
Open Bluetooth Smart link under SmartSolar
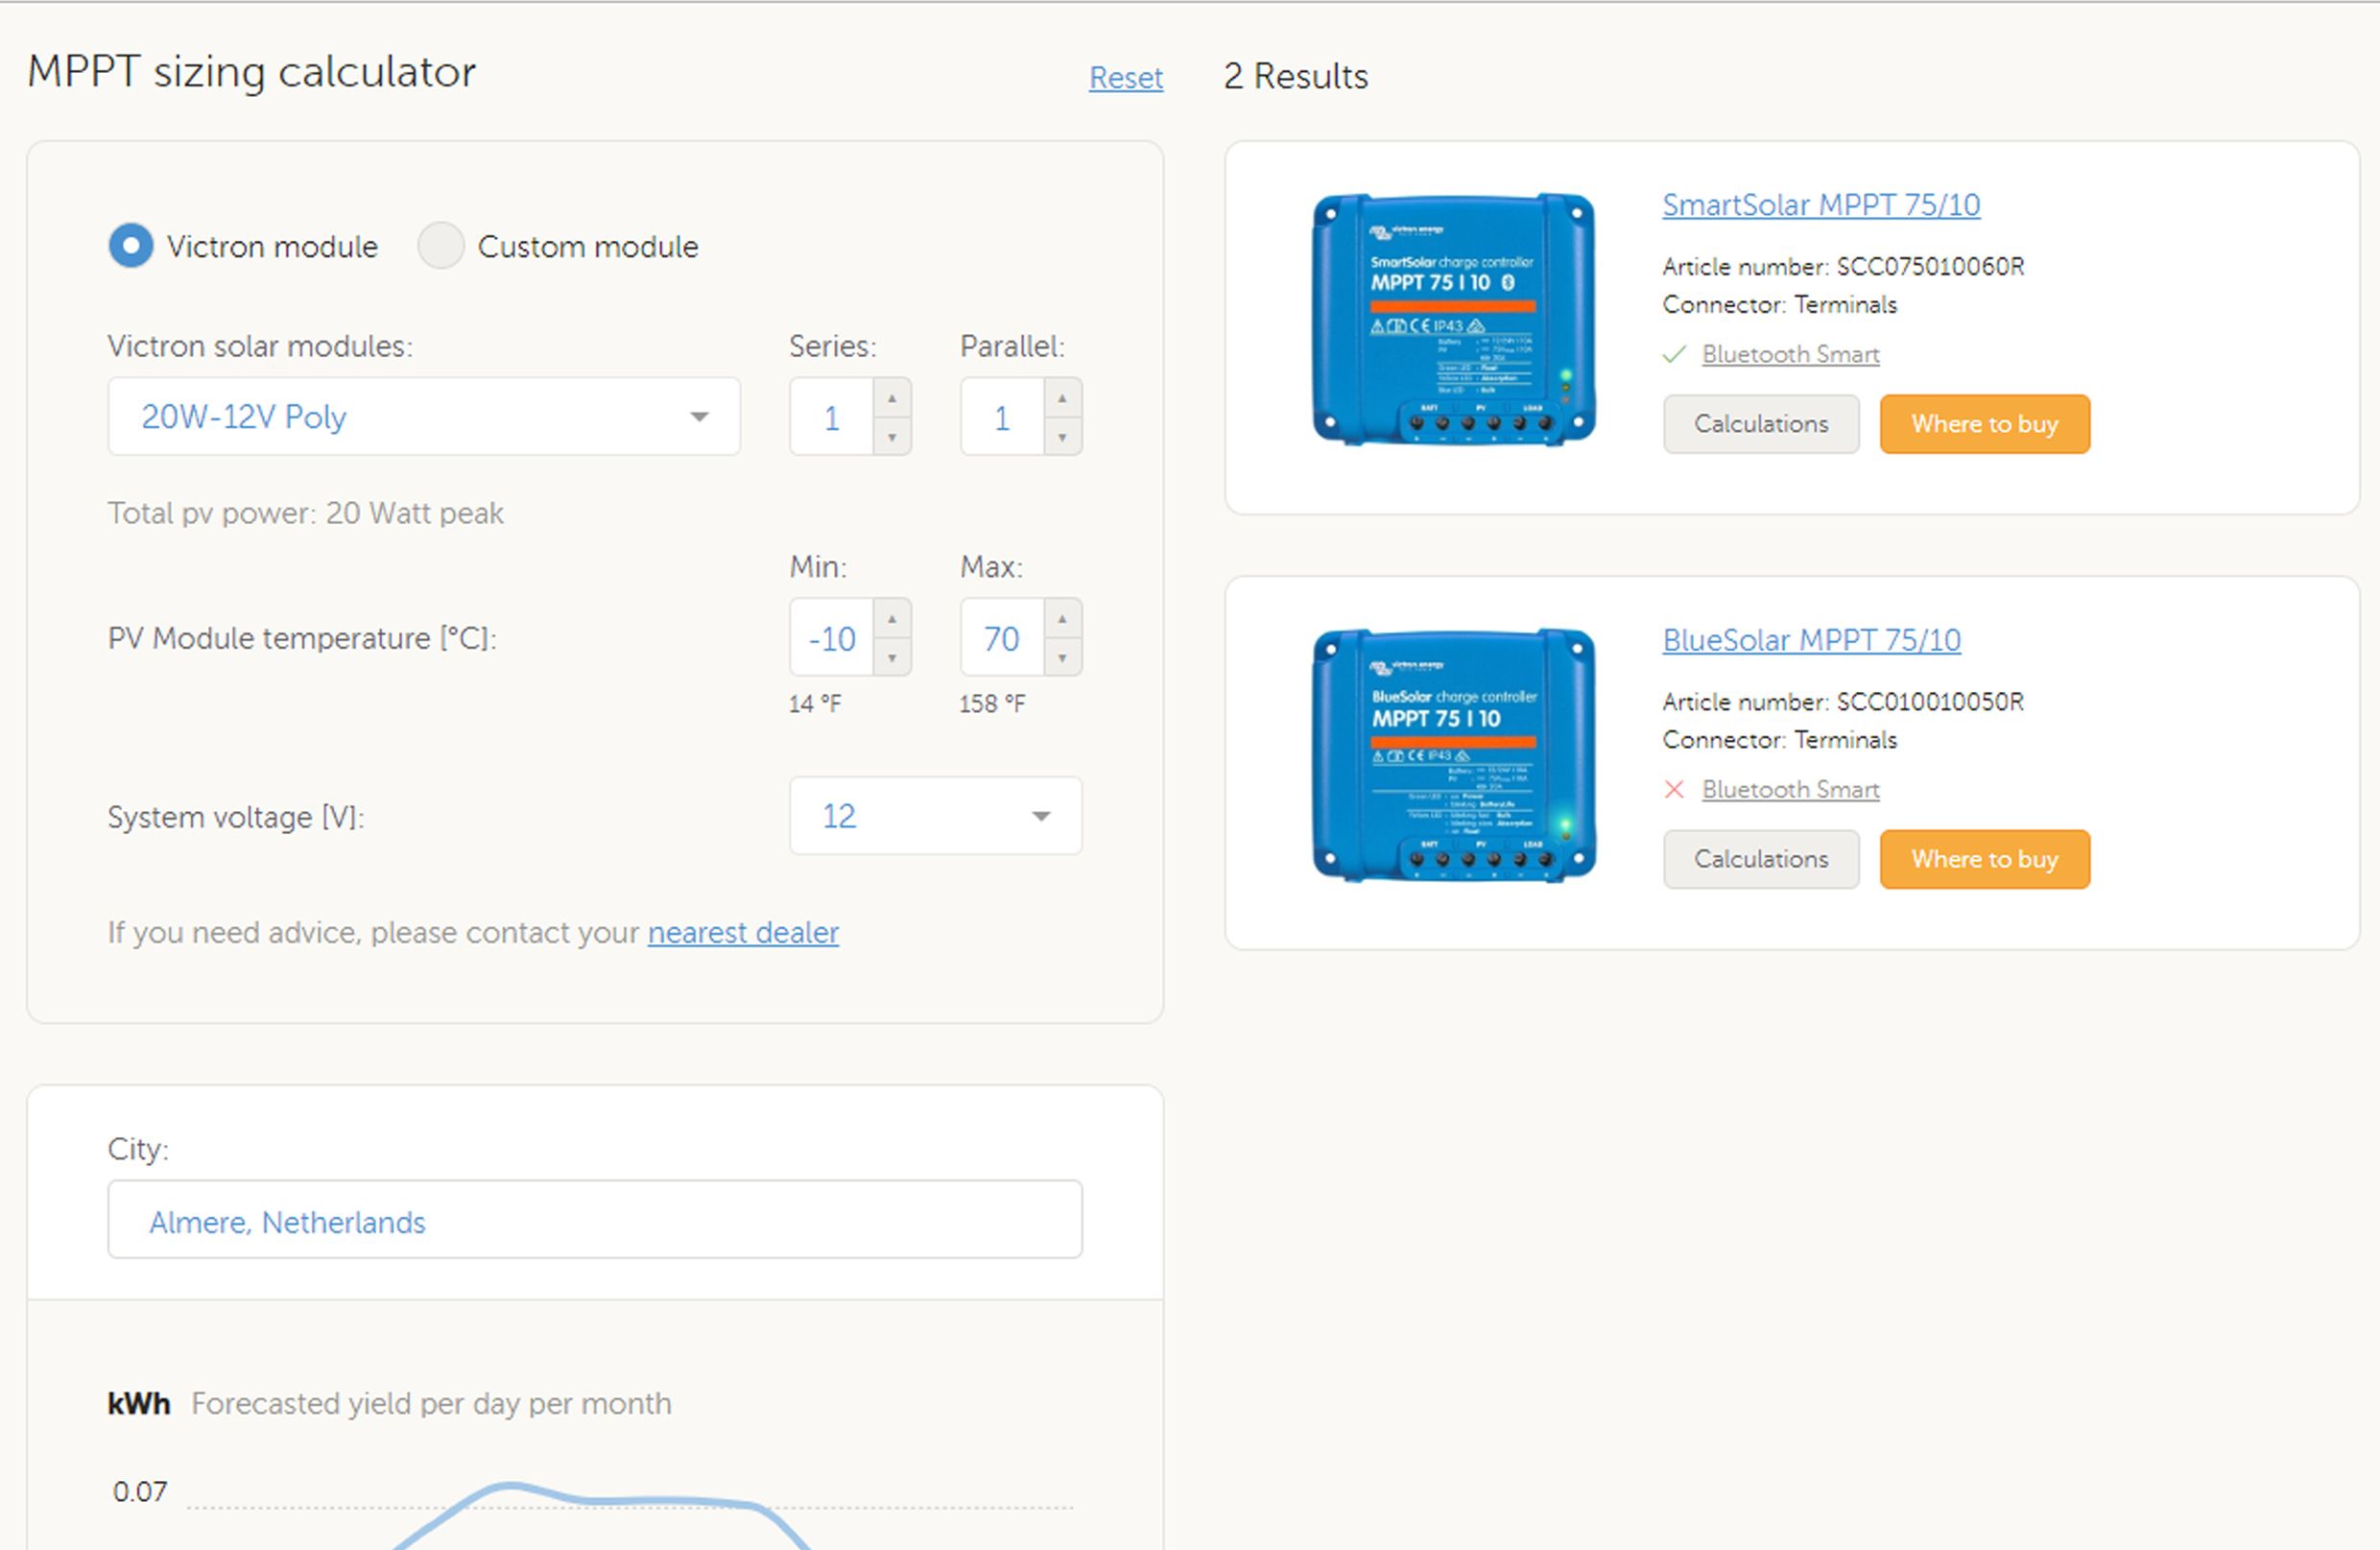pos(1791,354)
